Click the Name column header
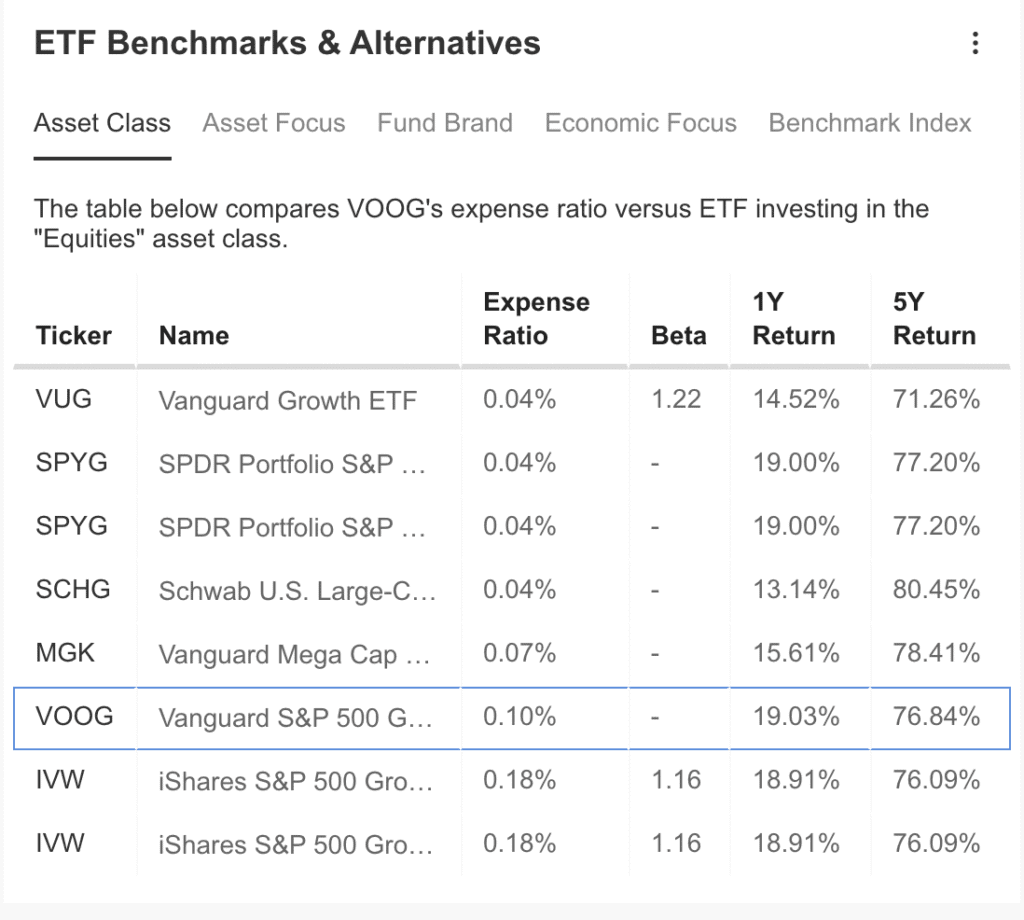Viewport: 1024px width, 920px height. click(x=194, y=335)
